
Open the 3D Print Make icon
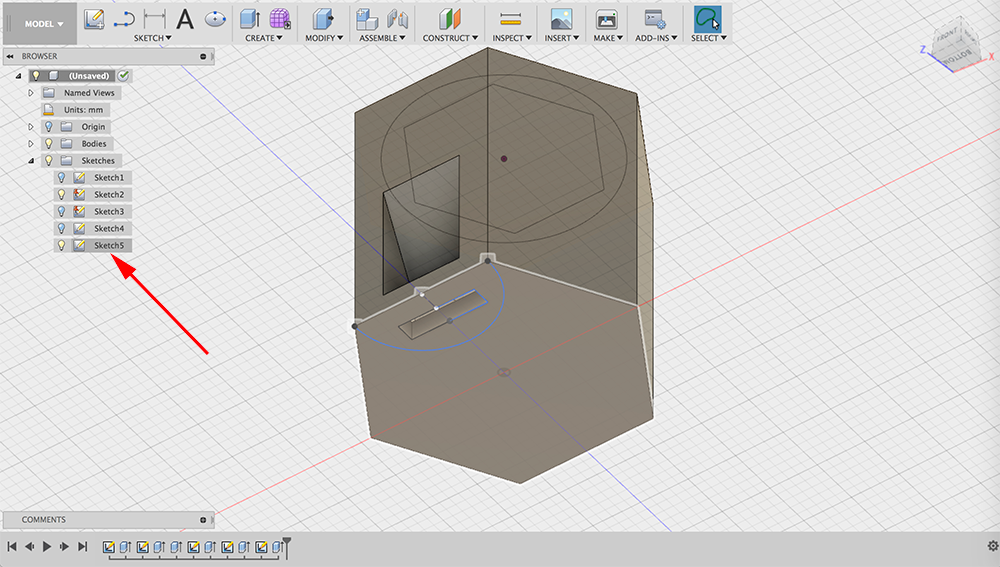click(x=607, y=19)
